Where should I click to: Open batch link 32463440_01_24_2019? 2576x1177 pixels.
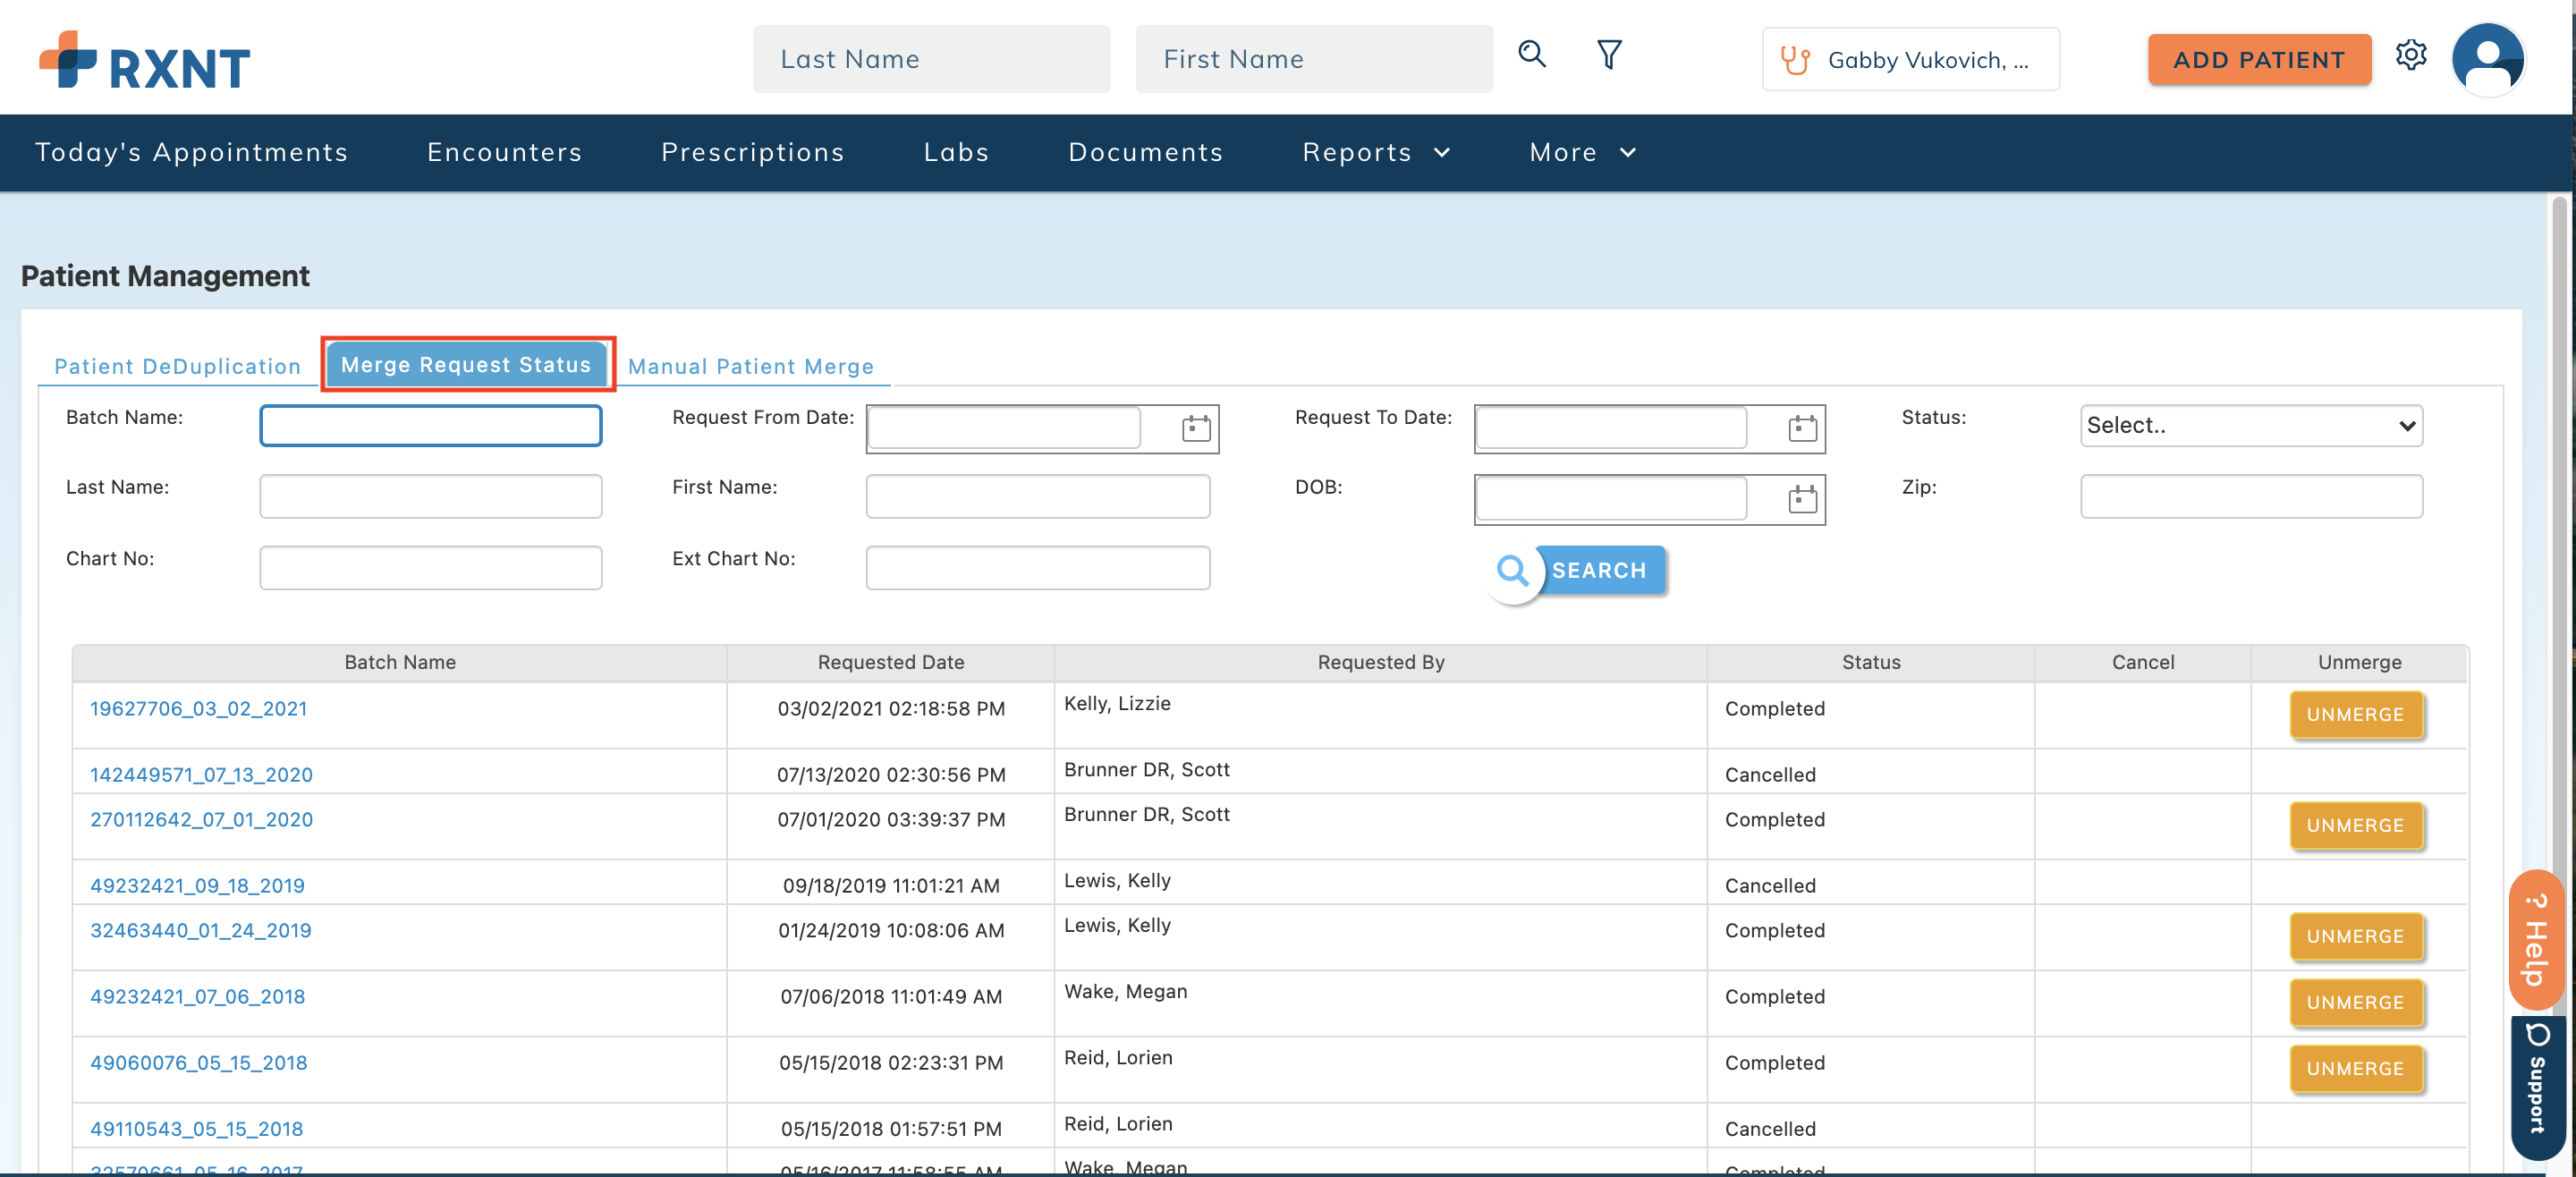pyautogui.click(x=200, y=930)
